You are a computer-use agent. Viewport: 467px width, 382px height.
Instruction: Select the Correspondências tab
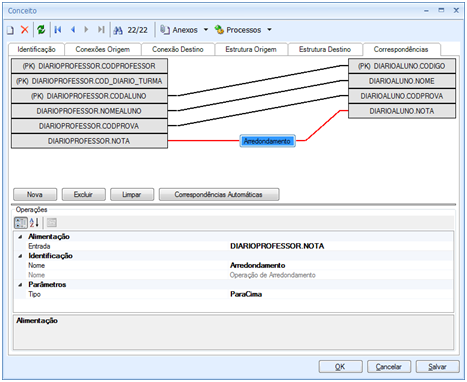401,49
